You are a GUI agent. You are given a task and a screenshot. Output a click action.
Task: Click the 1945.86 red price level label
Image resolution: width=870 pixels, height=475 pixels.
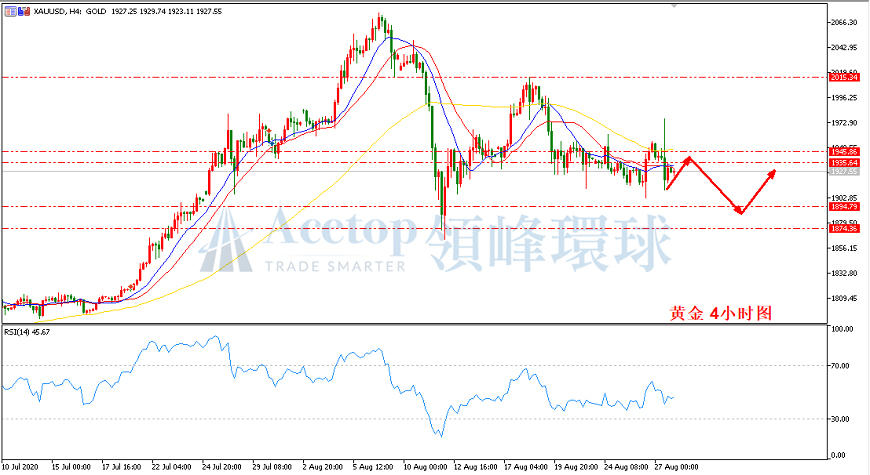coord(844,151)
